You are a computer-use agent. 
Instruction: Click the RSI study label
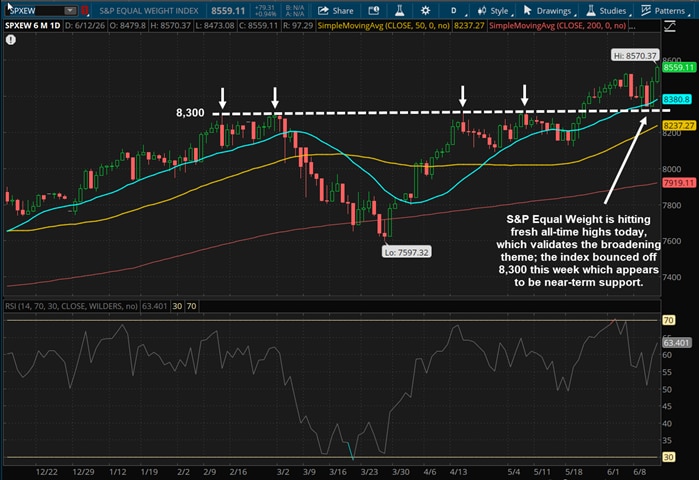pyautogui.click(x=71, y=306)
